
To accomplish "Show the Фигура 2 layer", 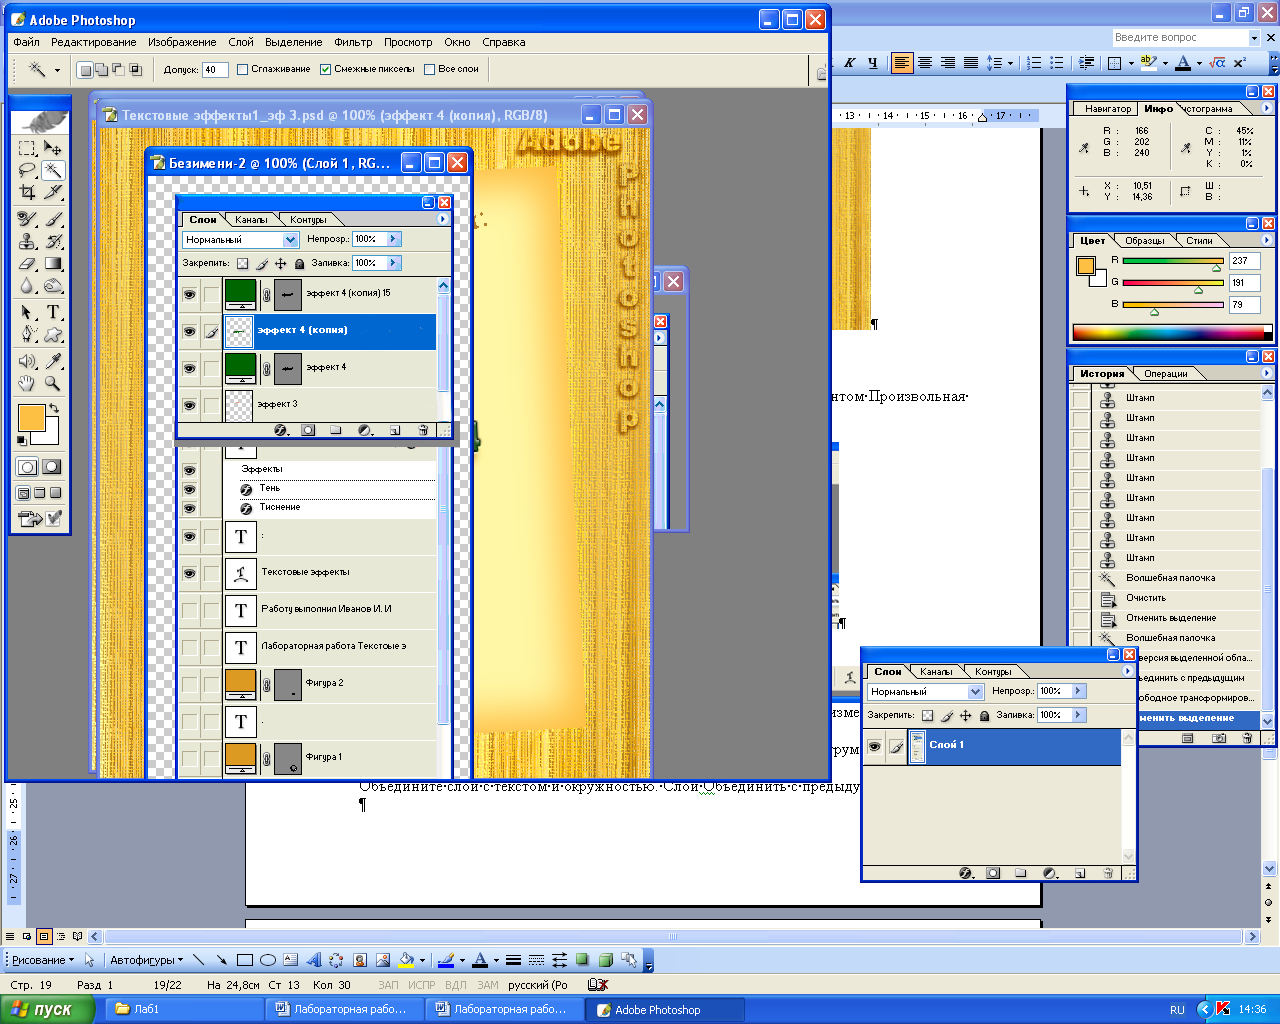I will tap(189, 684).
